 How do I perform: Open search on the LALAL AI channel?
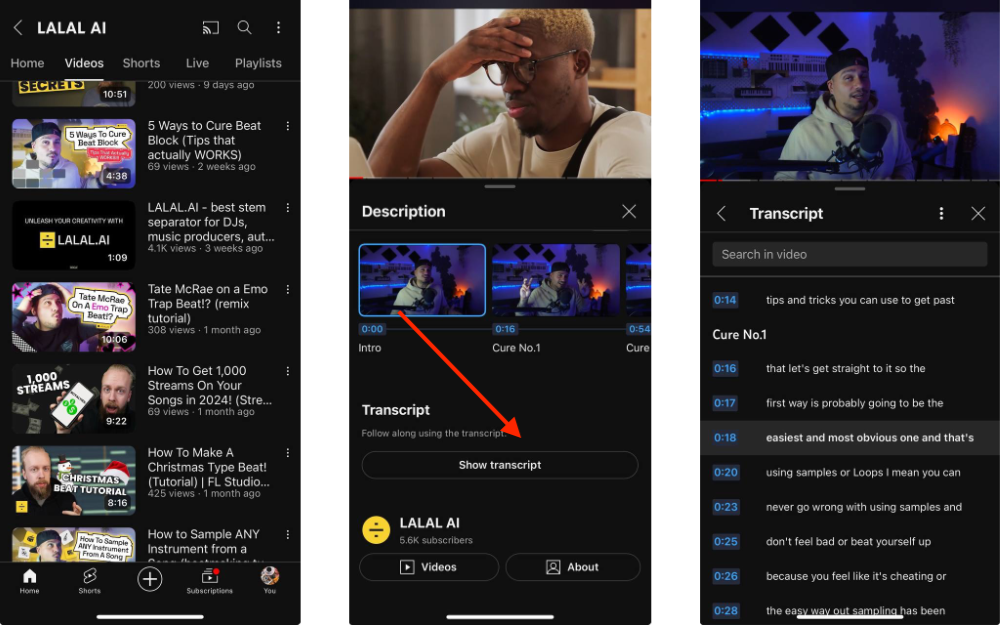point(244,27)
